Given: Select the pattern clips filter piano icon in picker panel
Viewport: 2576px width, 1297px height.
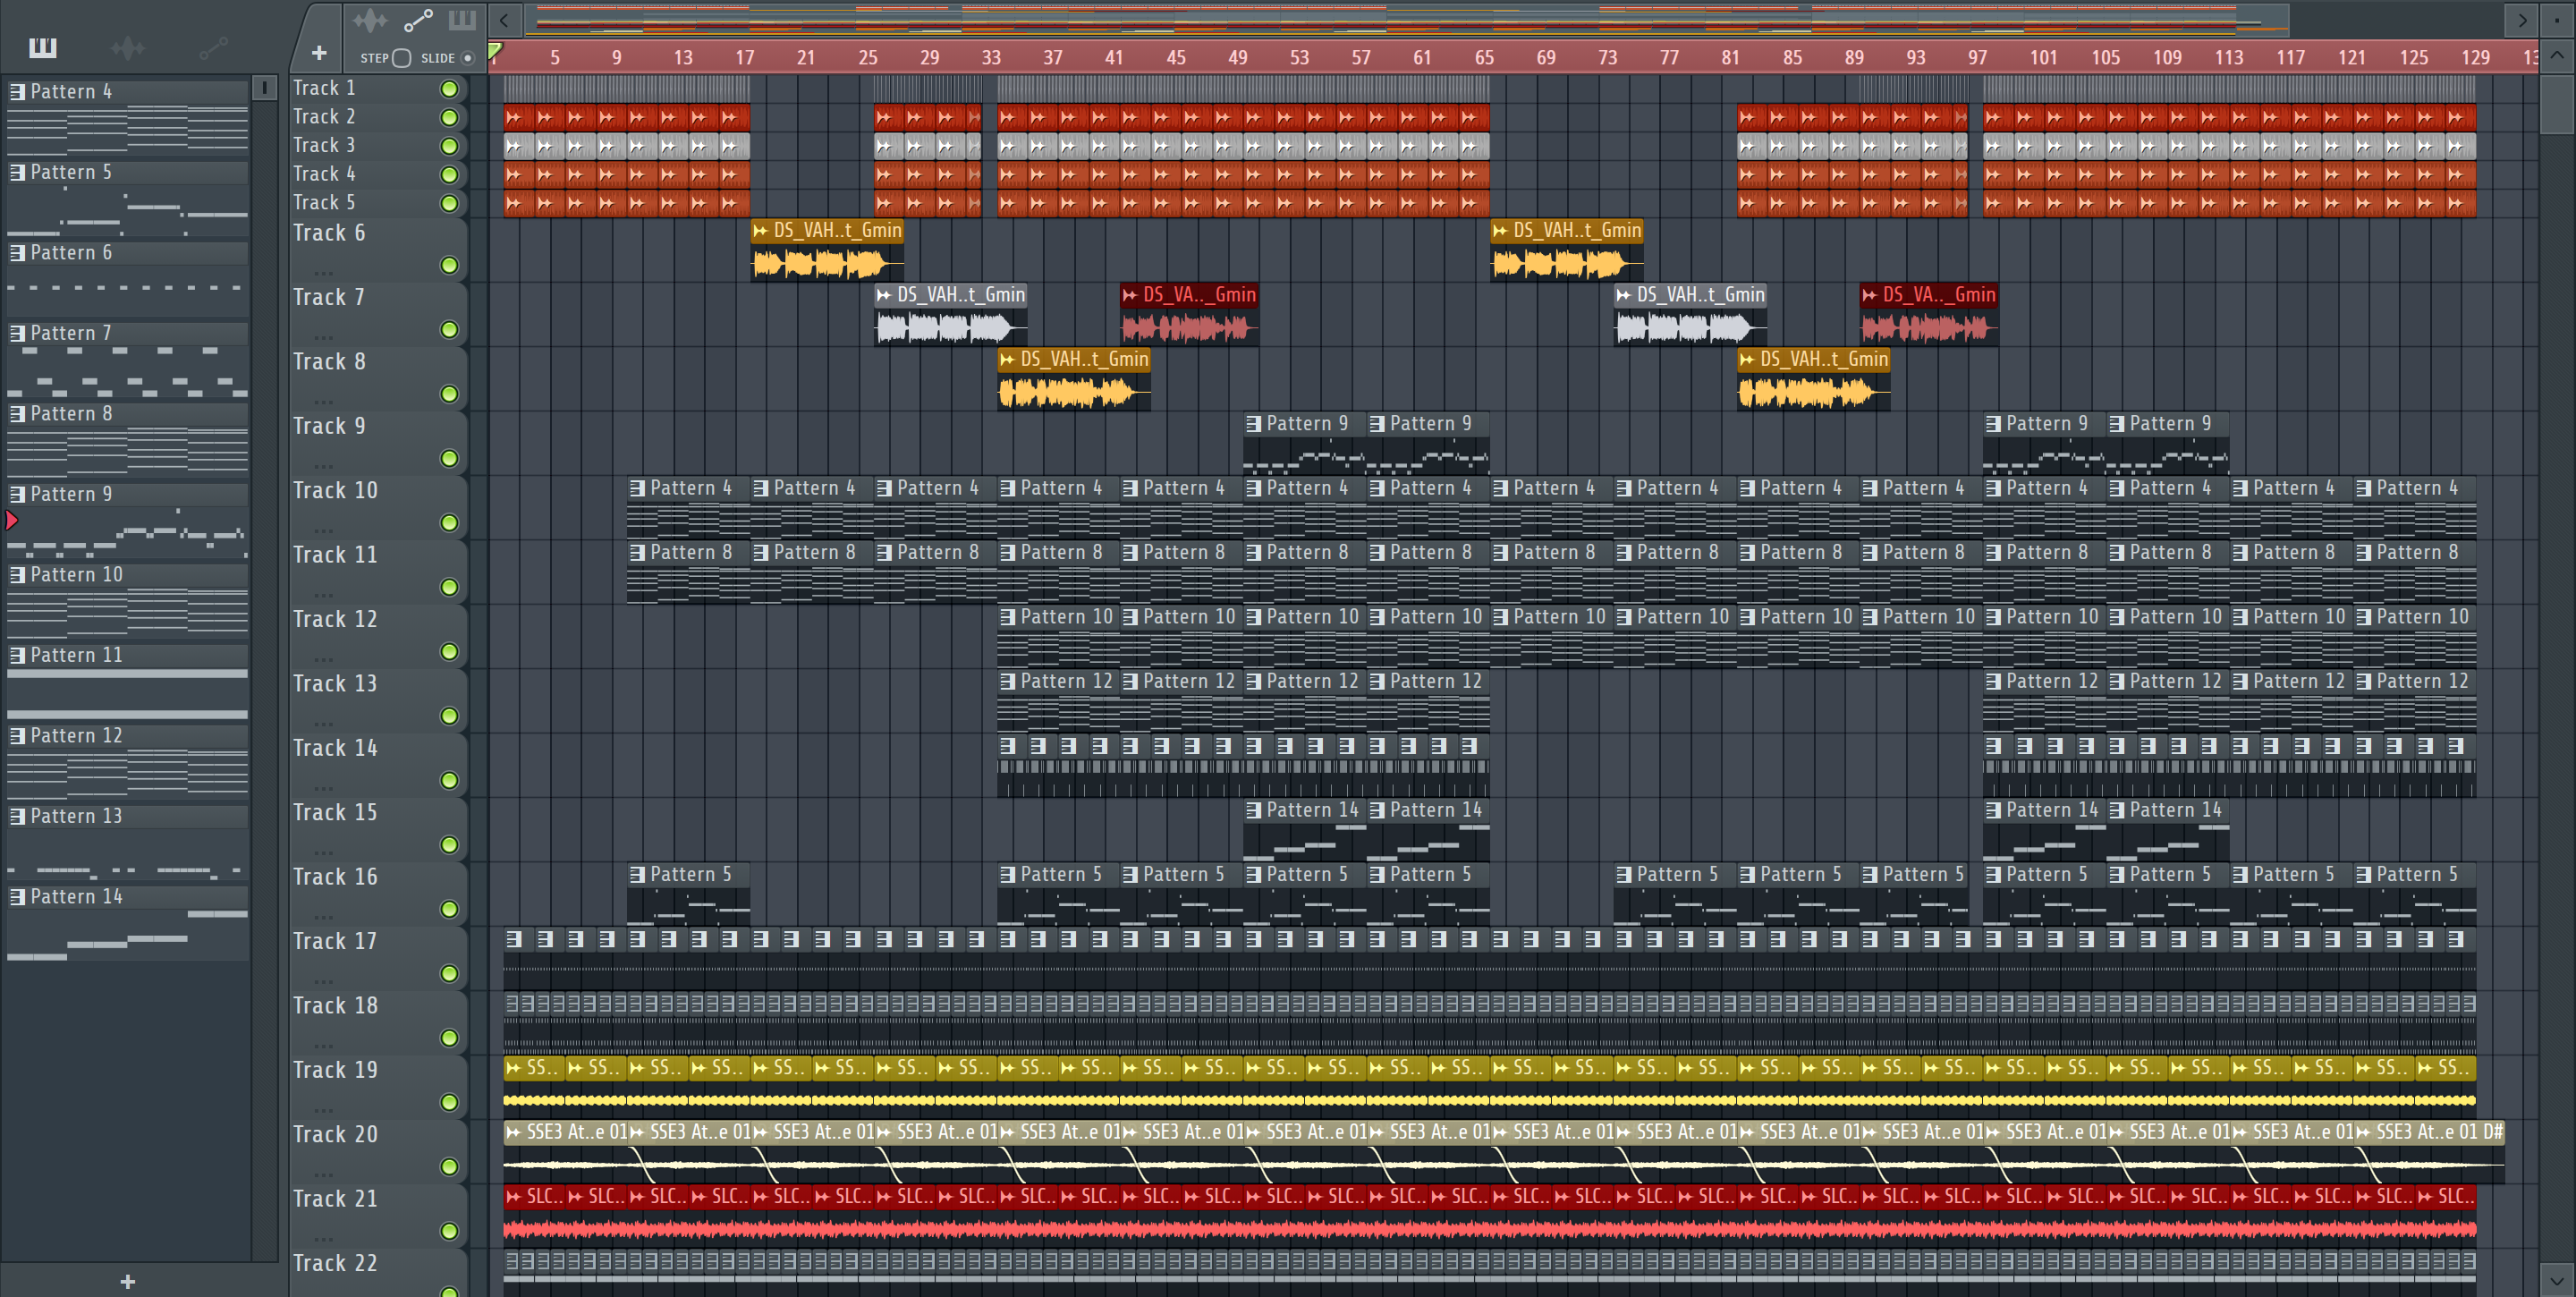Looking at the screenshot, I should click(x=43, y=47).
